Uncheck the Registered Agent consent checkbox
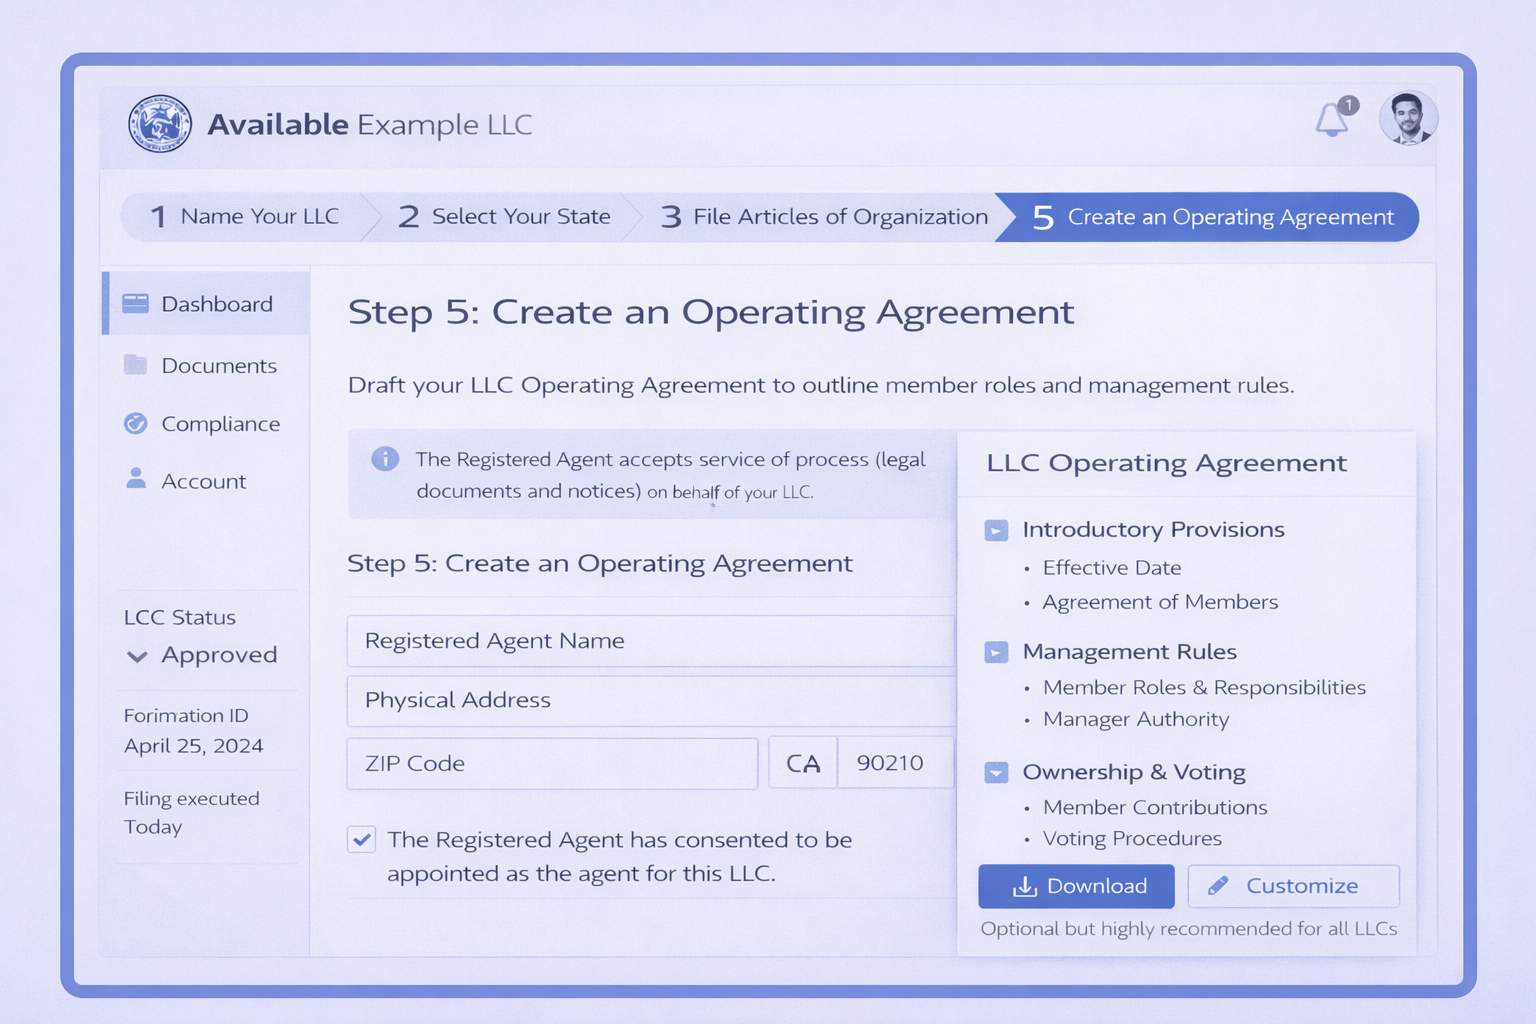The width and height of the screenshot is (1536, 1024). [x=361, y=839]
